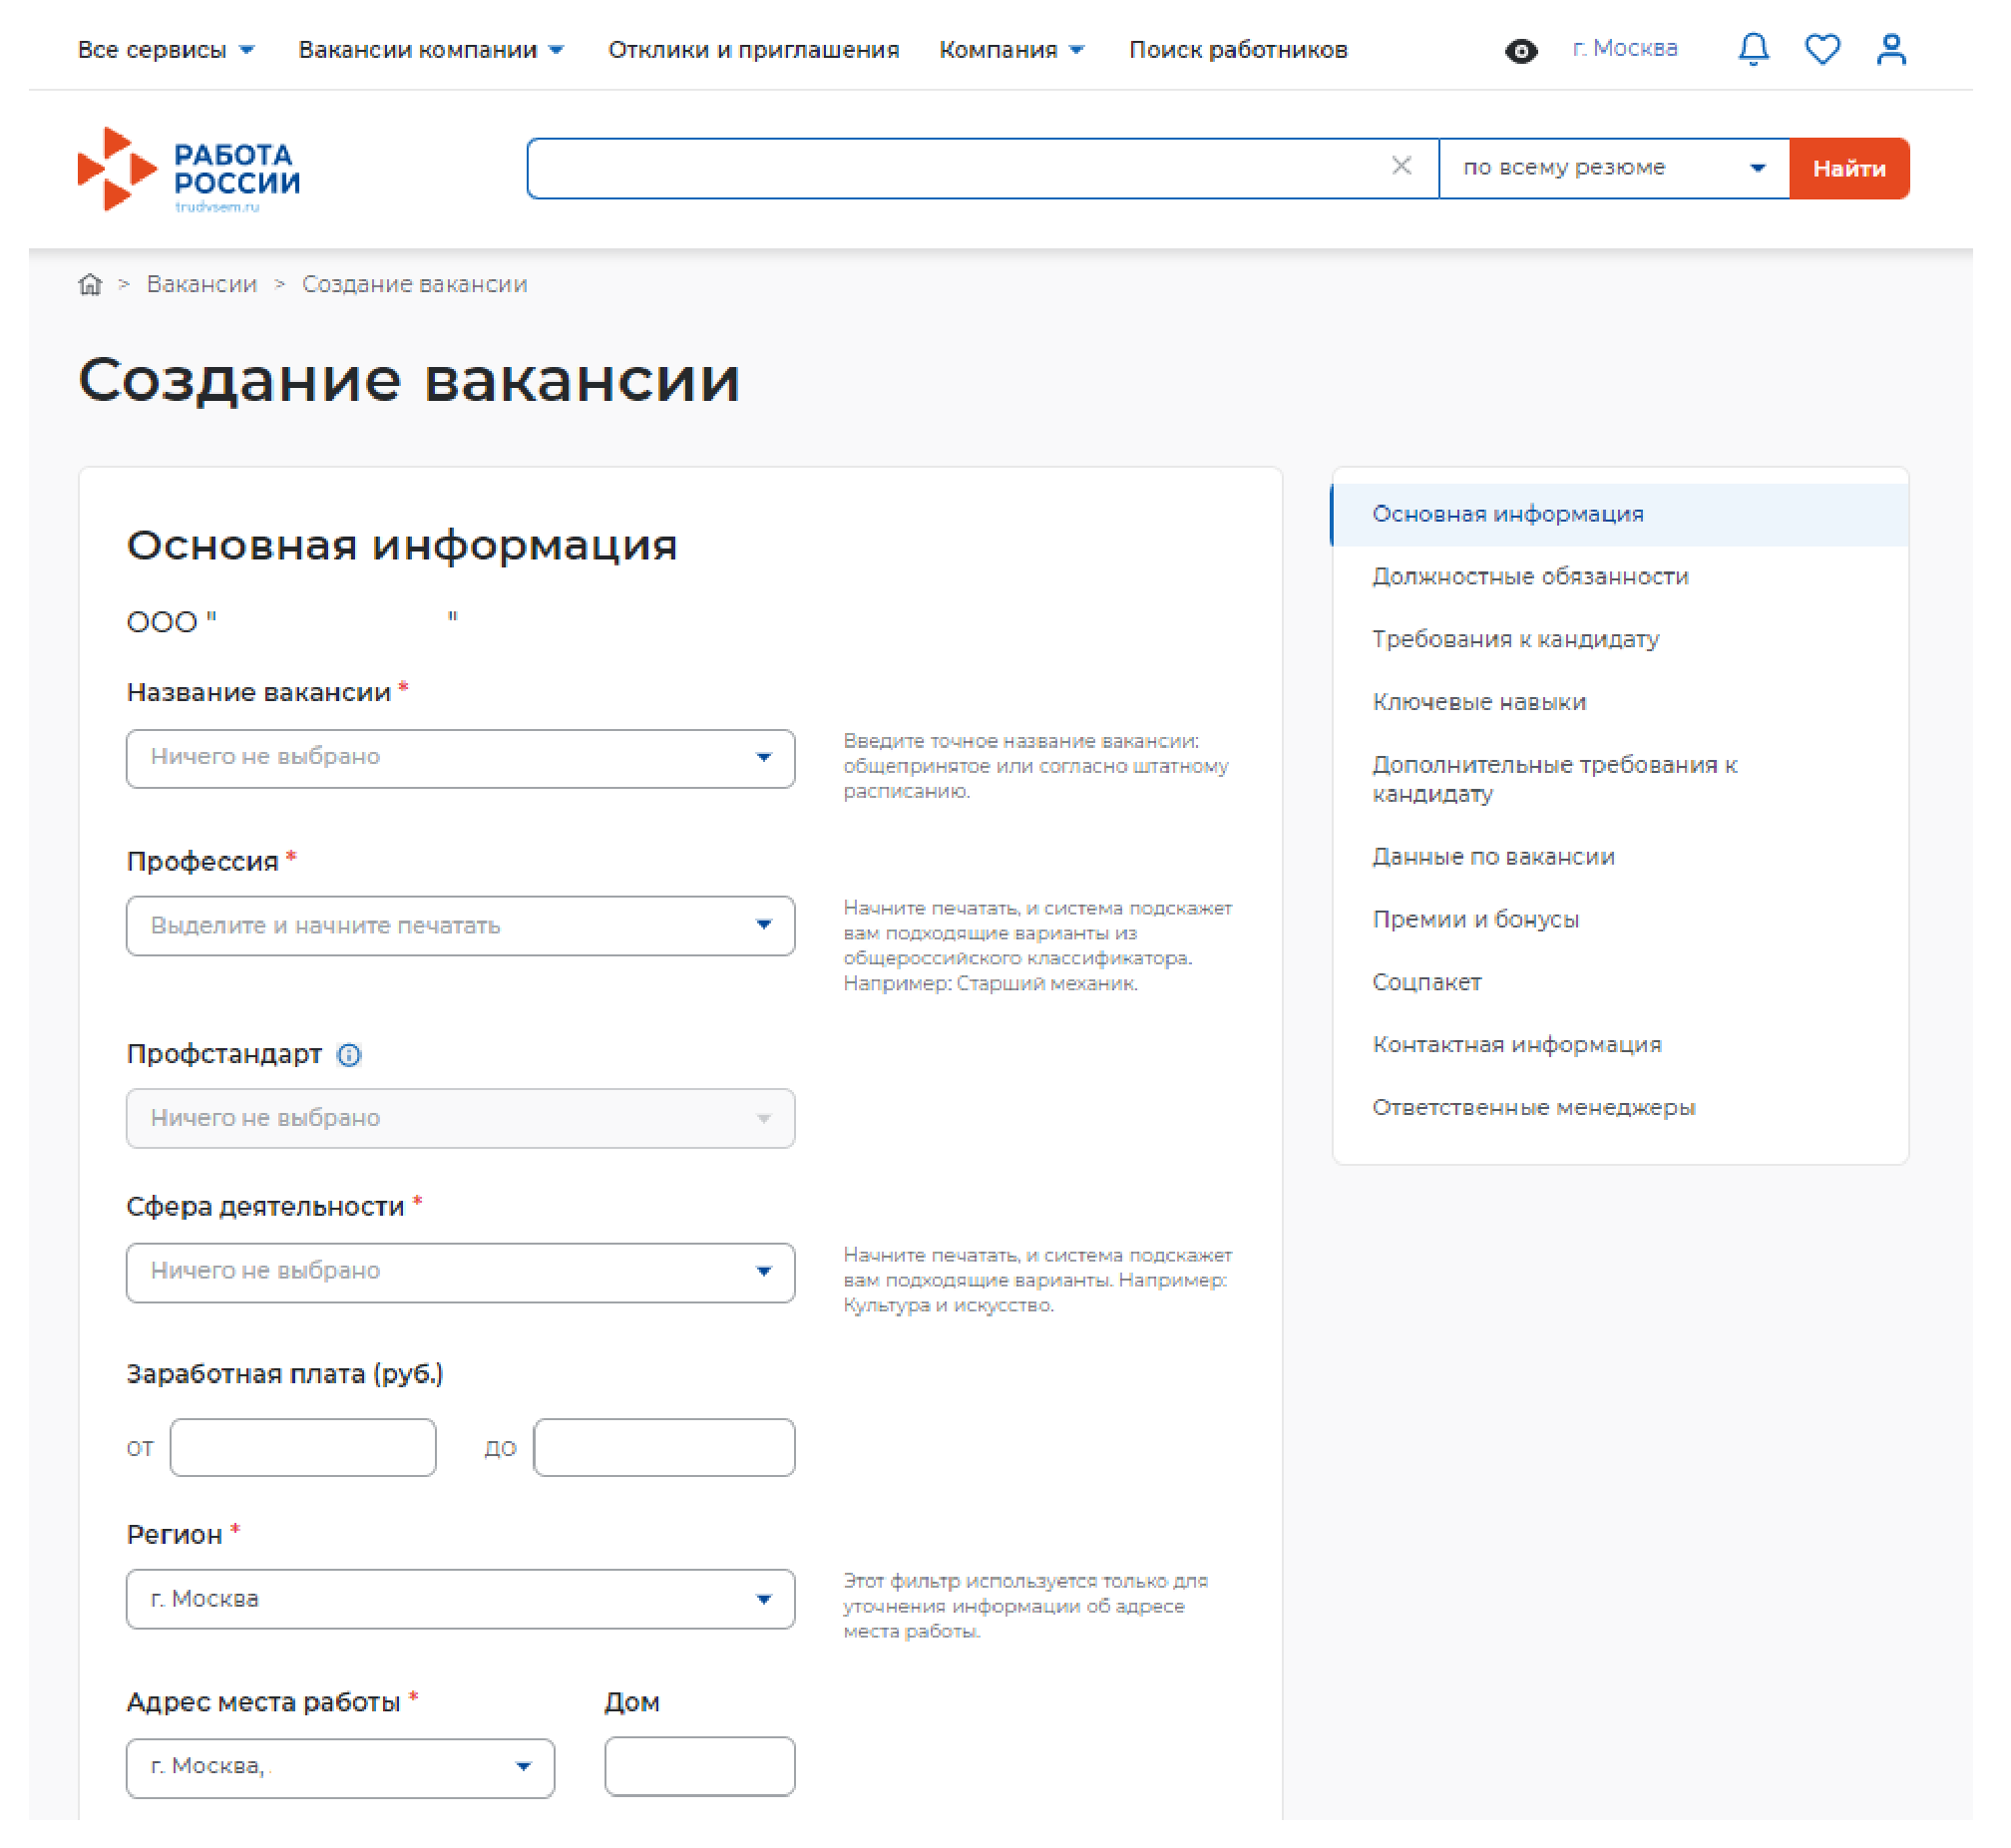Expand the Все сервисы menu
This screenshot has width=2011, height=1848.
pos(166,50)
